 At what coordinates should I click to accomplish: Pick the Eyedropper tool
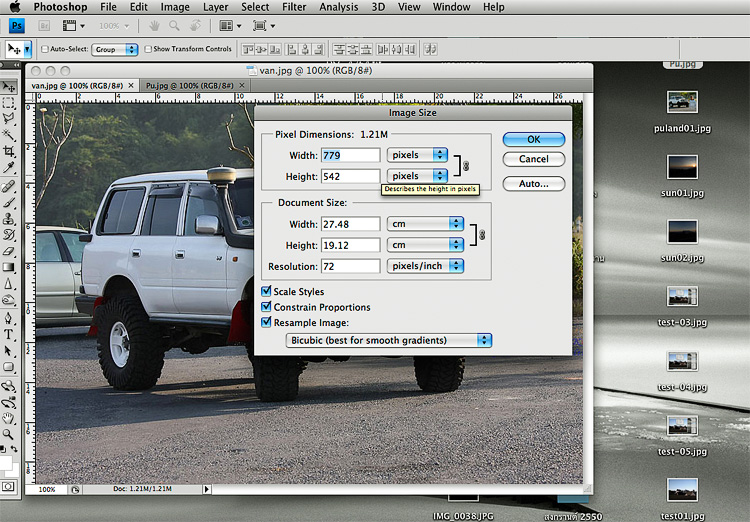click(x=9, y=167)
